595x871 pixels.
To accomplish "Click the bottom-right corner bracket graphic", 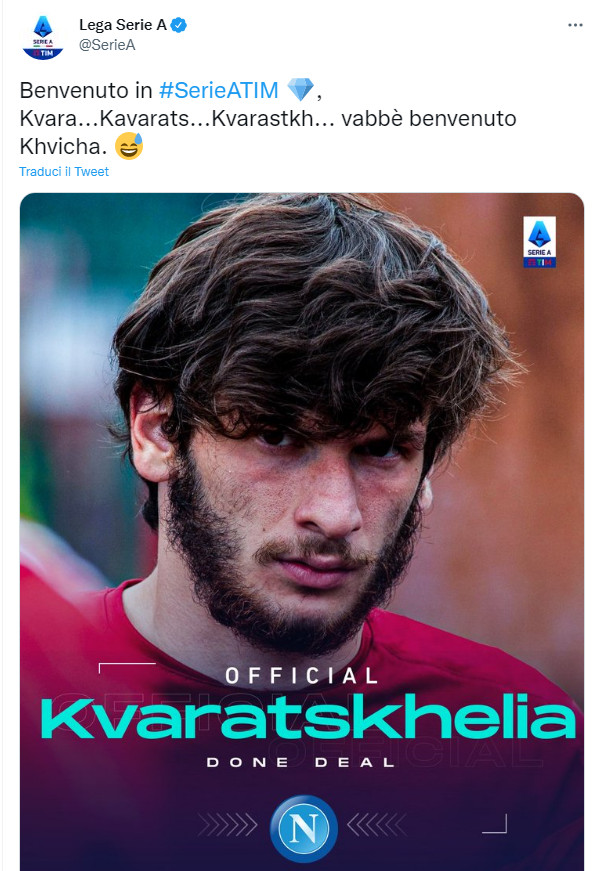I will pos(494,824).
